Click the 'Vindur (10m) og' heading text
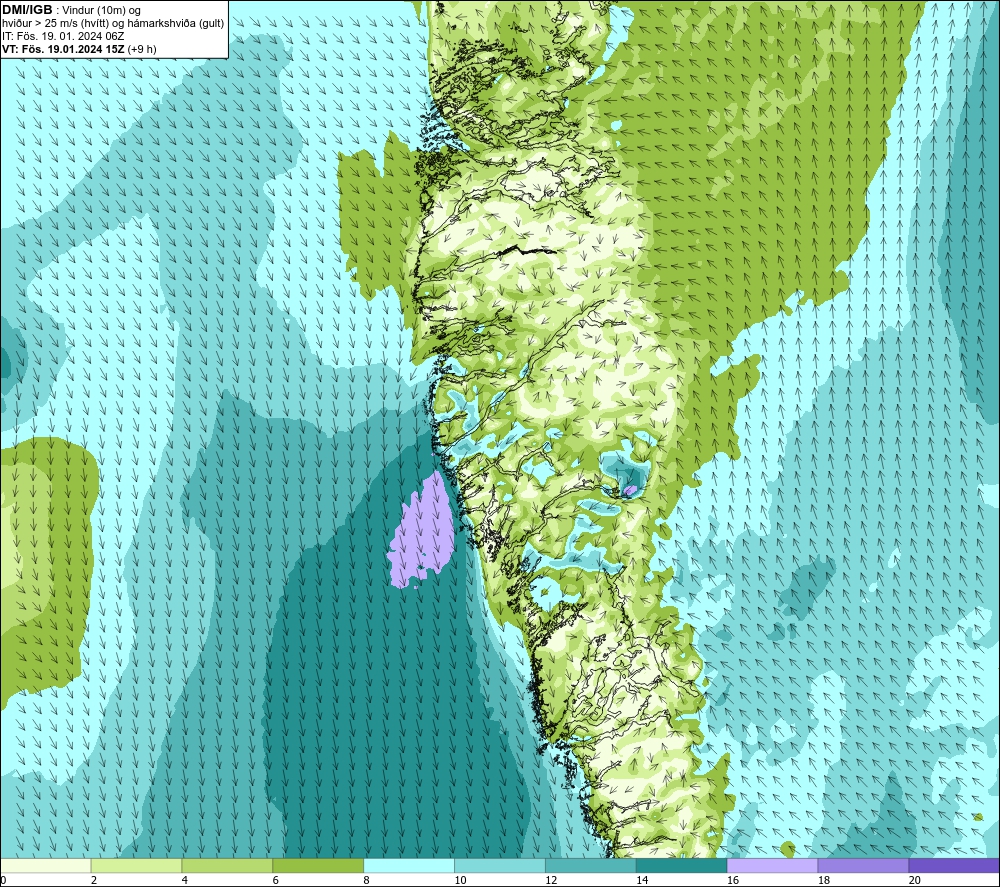 click(x=101, y=11)
